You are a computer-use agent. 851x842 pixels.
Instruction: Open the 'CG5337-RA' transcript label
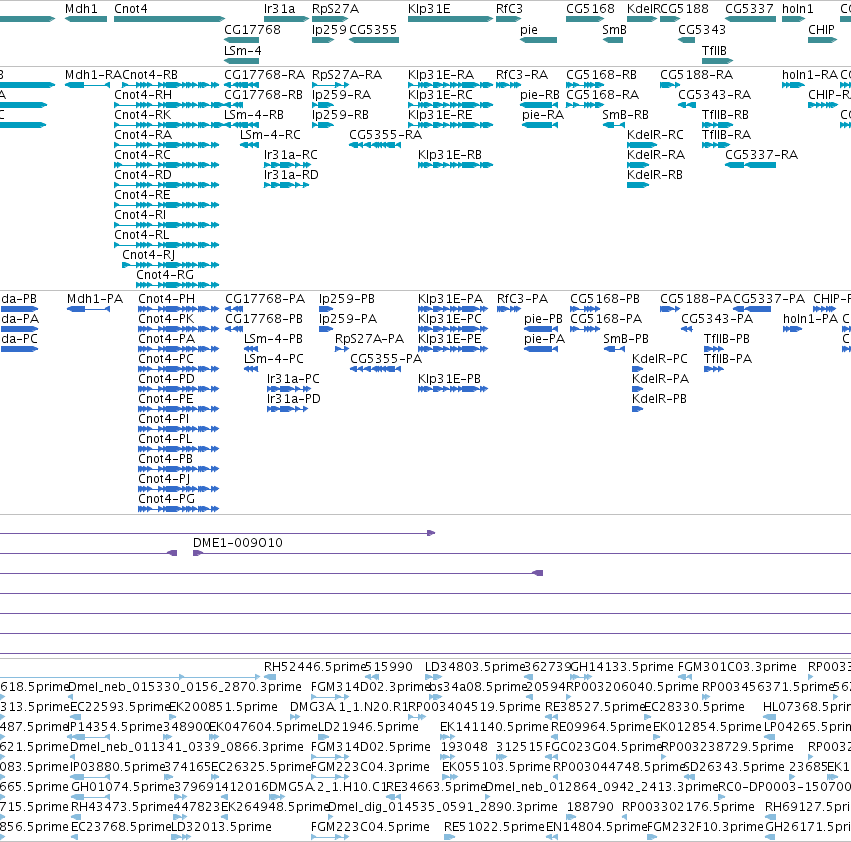761,155
